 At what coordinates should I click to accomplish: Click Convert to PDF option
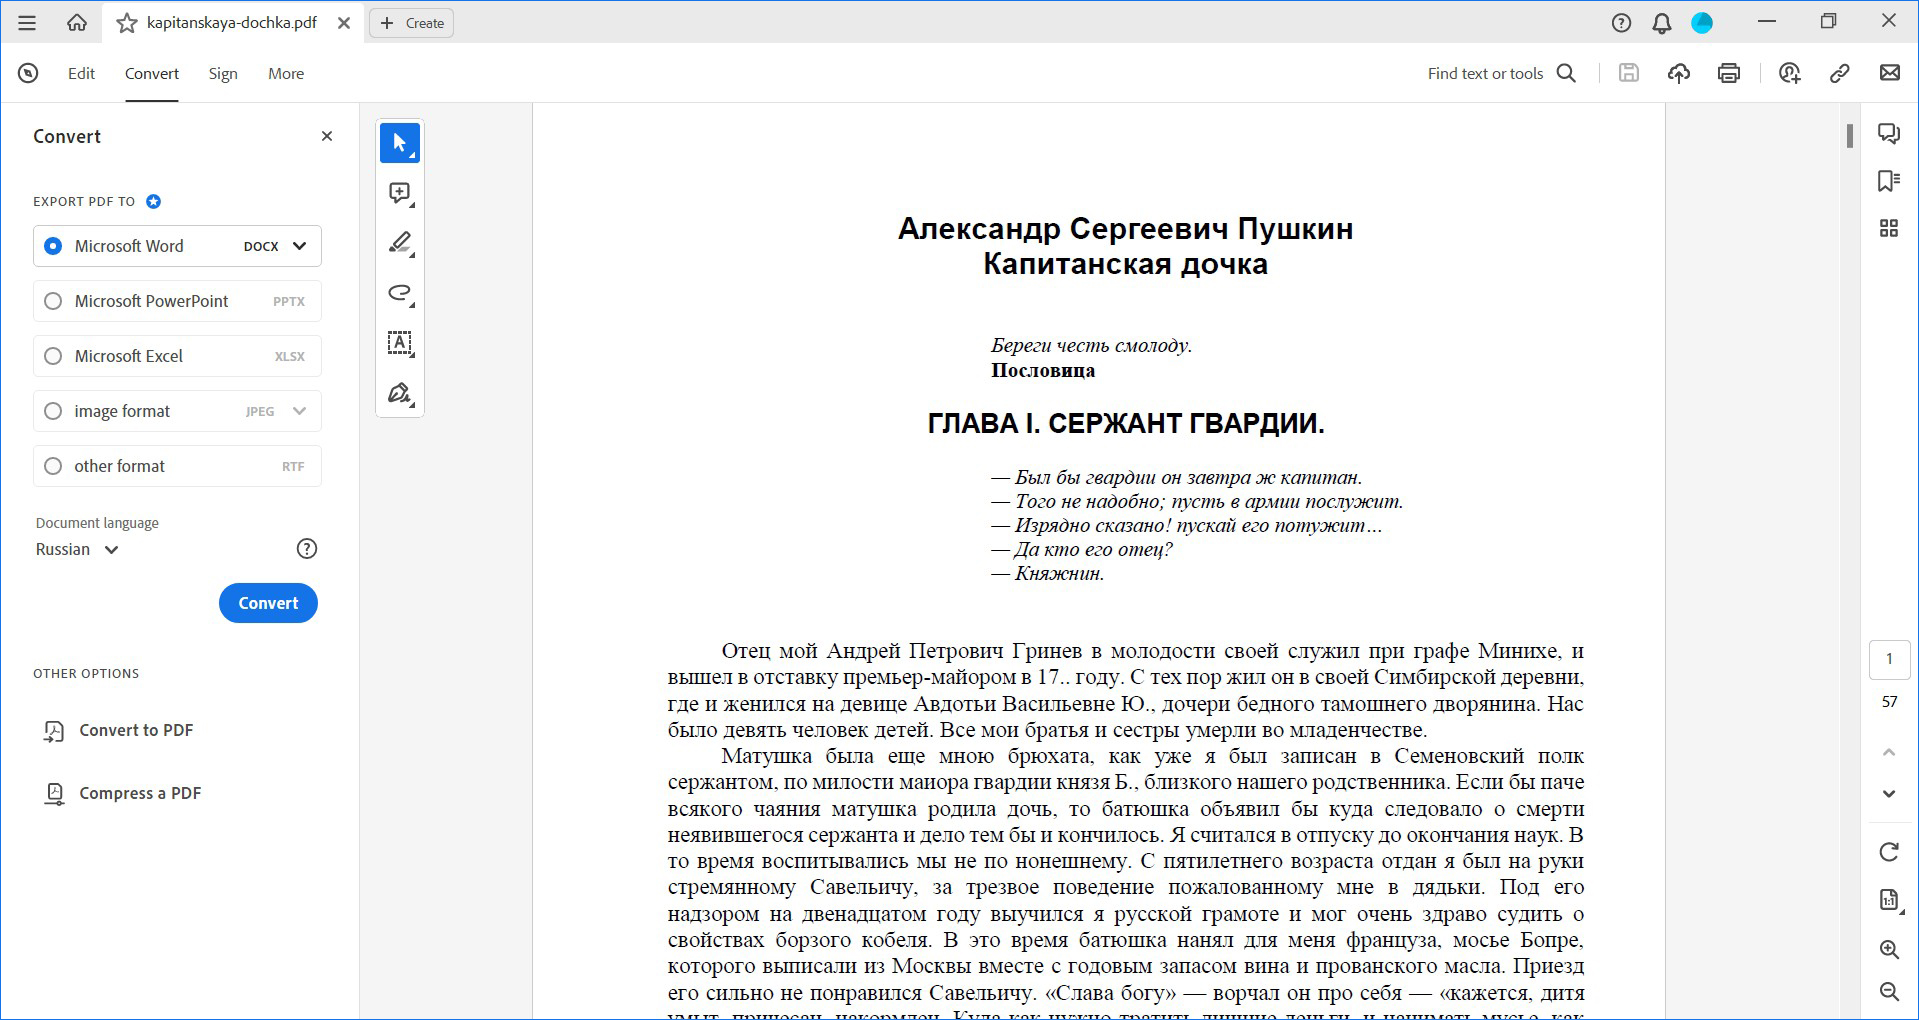click(118, 731)
